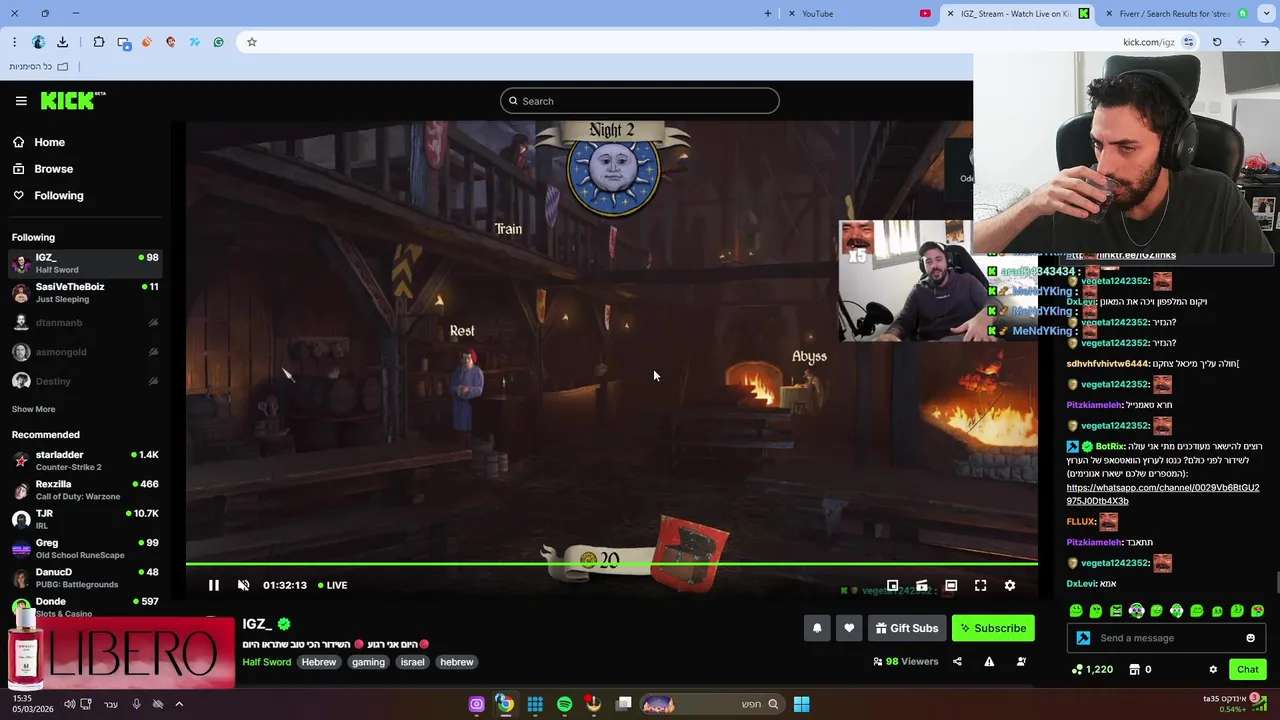The width and height of the screenshot is (1280, 720).
Task: Open DanucD PUBG channel
Action: (85, 578)
